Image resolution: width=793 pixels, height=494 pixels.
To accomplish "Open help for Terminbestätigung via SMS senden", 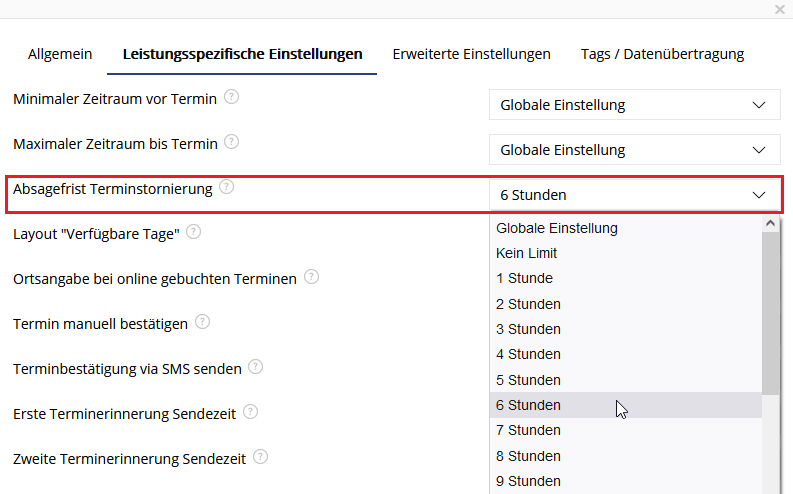I will click(x=256, y=367).
